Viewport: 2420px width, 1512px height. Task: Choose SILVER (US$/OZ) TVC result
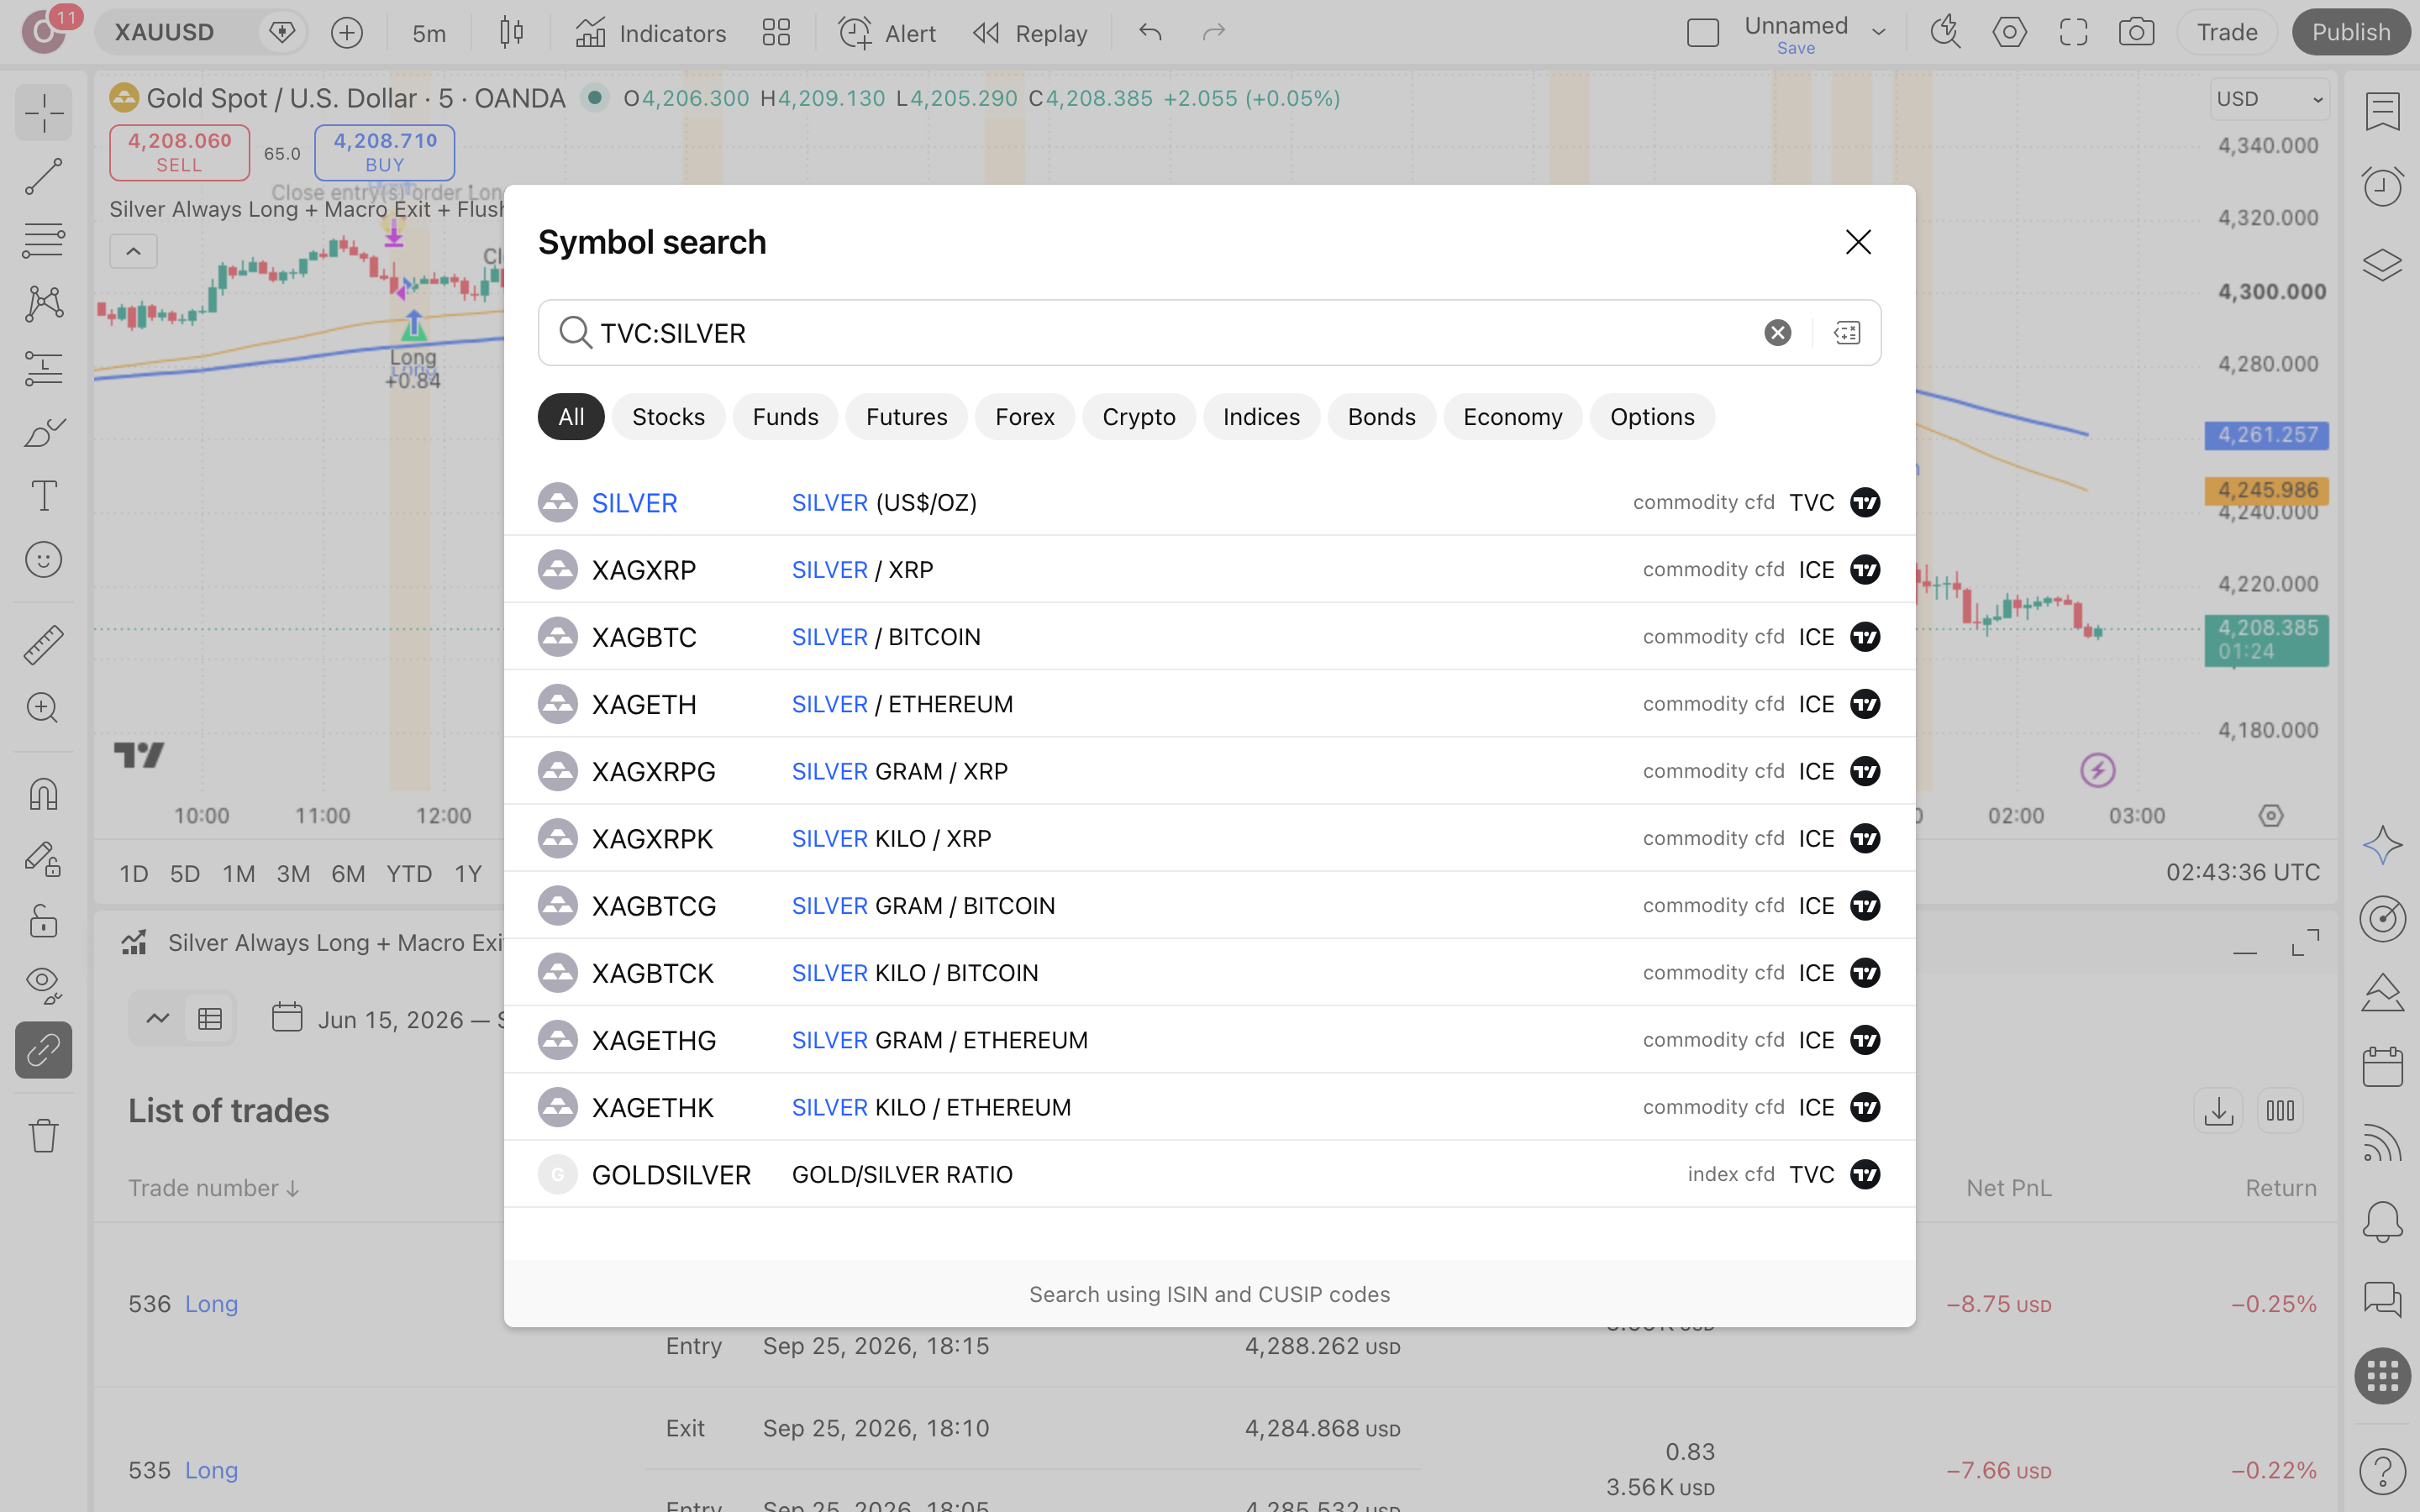(1209, 502)
